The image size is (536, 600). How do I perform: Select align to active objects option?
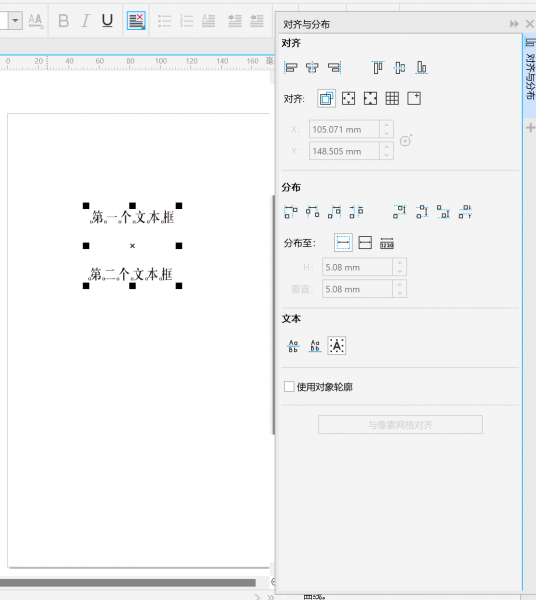(x=326, y=99)
